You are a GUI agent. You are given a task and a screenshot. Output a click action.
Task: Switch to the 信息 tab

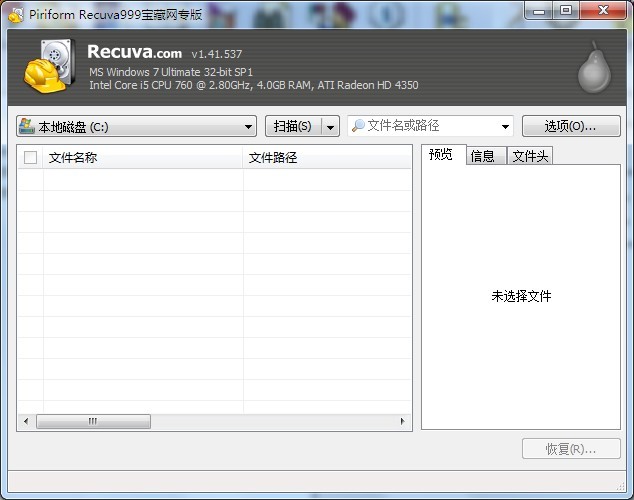[x=483, y=156]
